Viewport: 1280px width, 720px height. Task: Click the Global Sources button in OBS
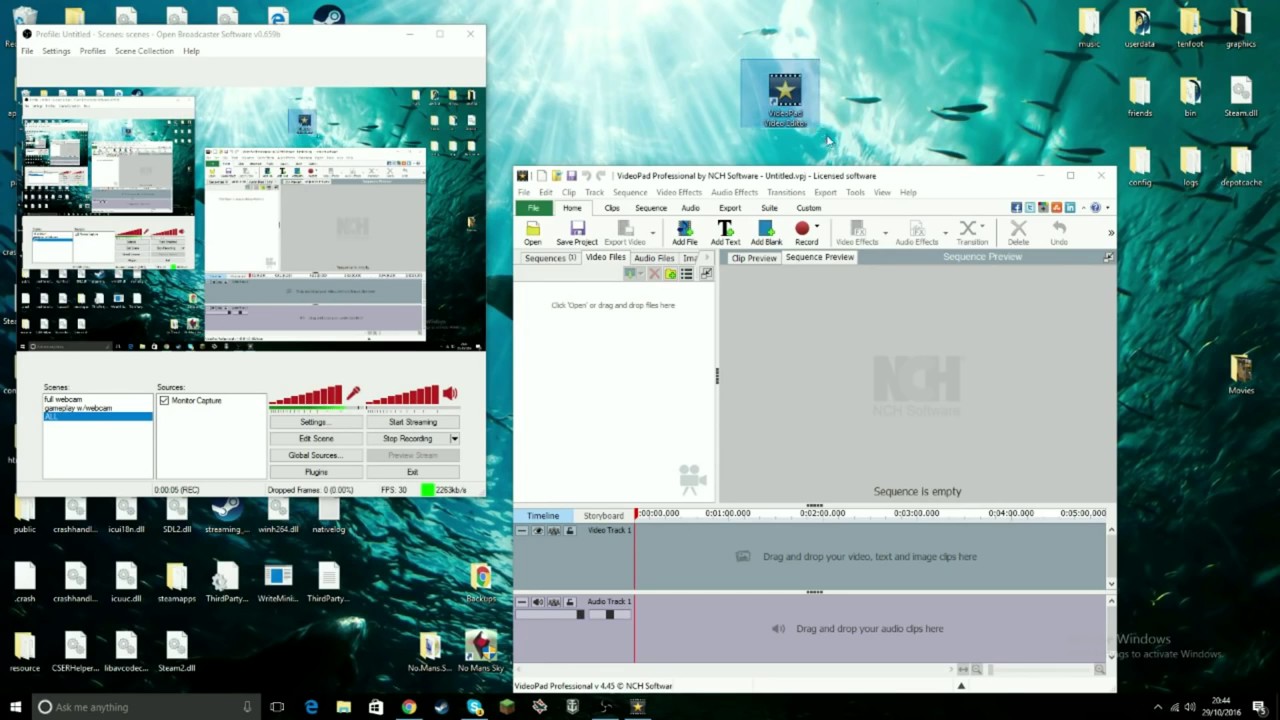click(x=316, y=455)
